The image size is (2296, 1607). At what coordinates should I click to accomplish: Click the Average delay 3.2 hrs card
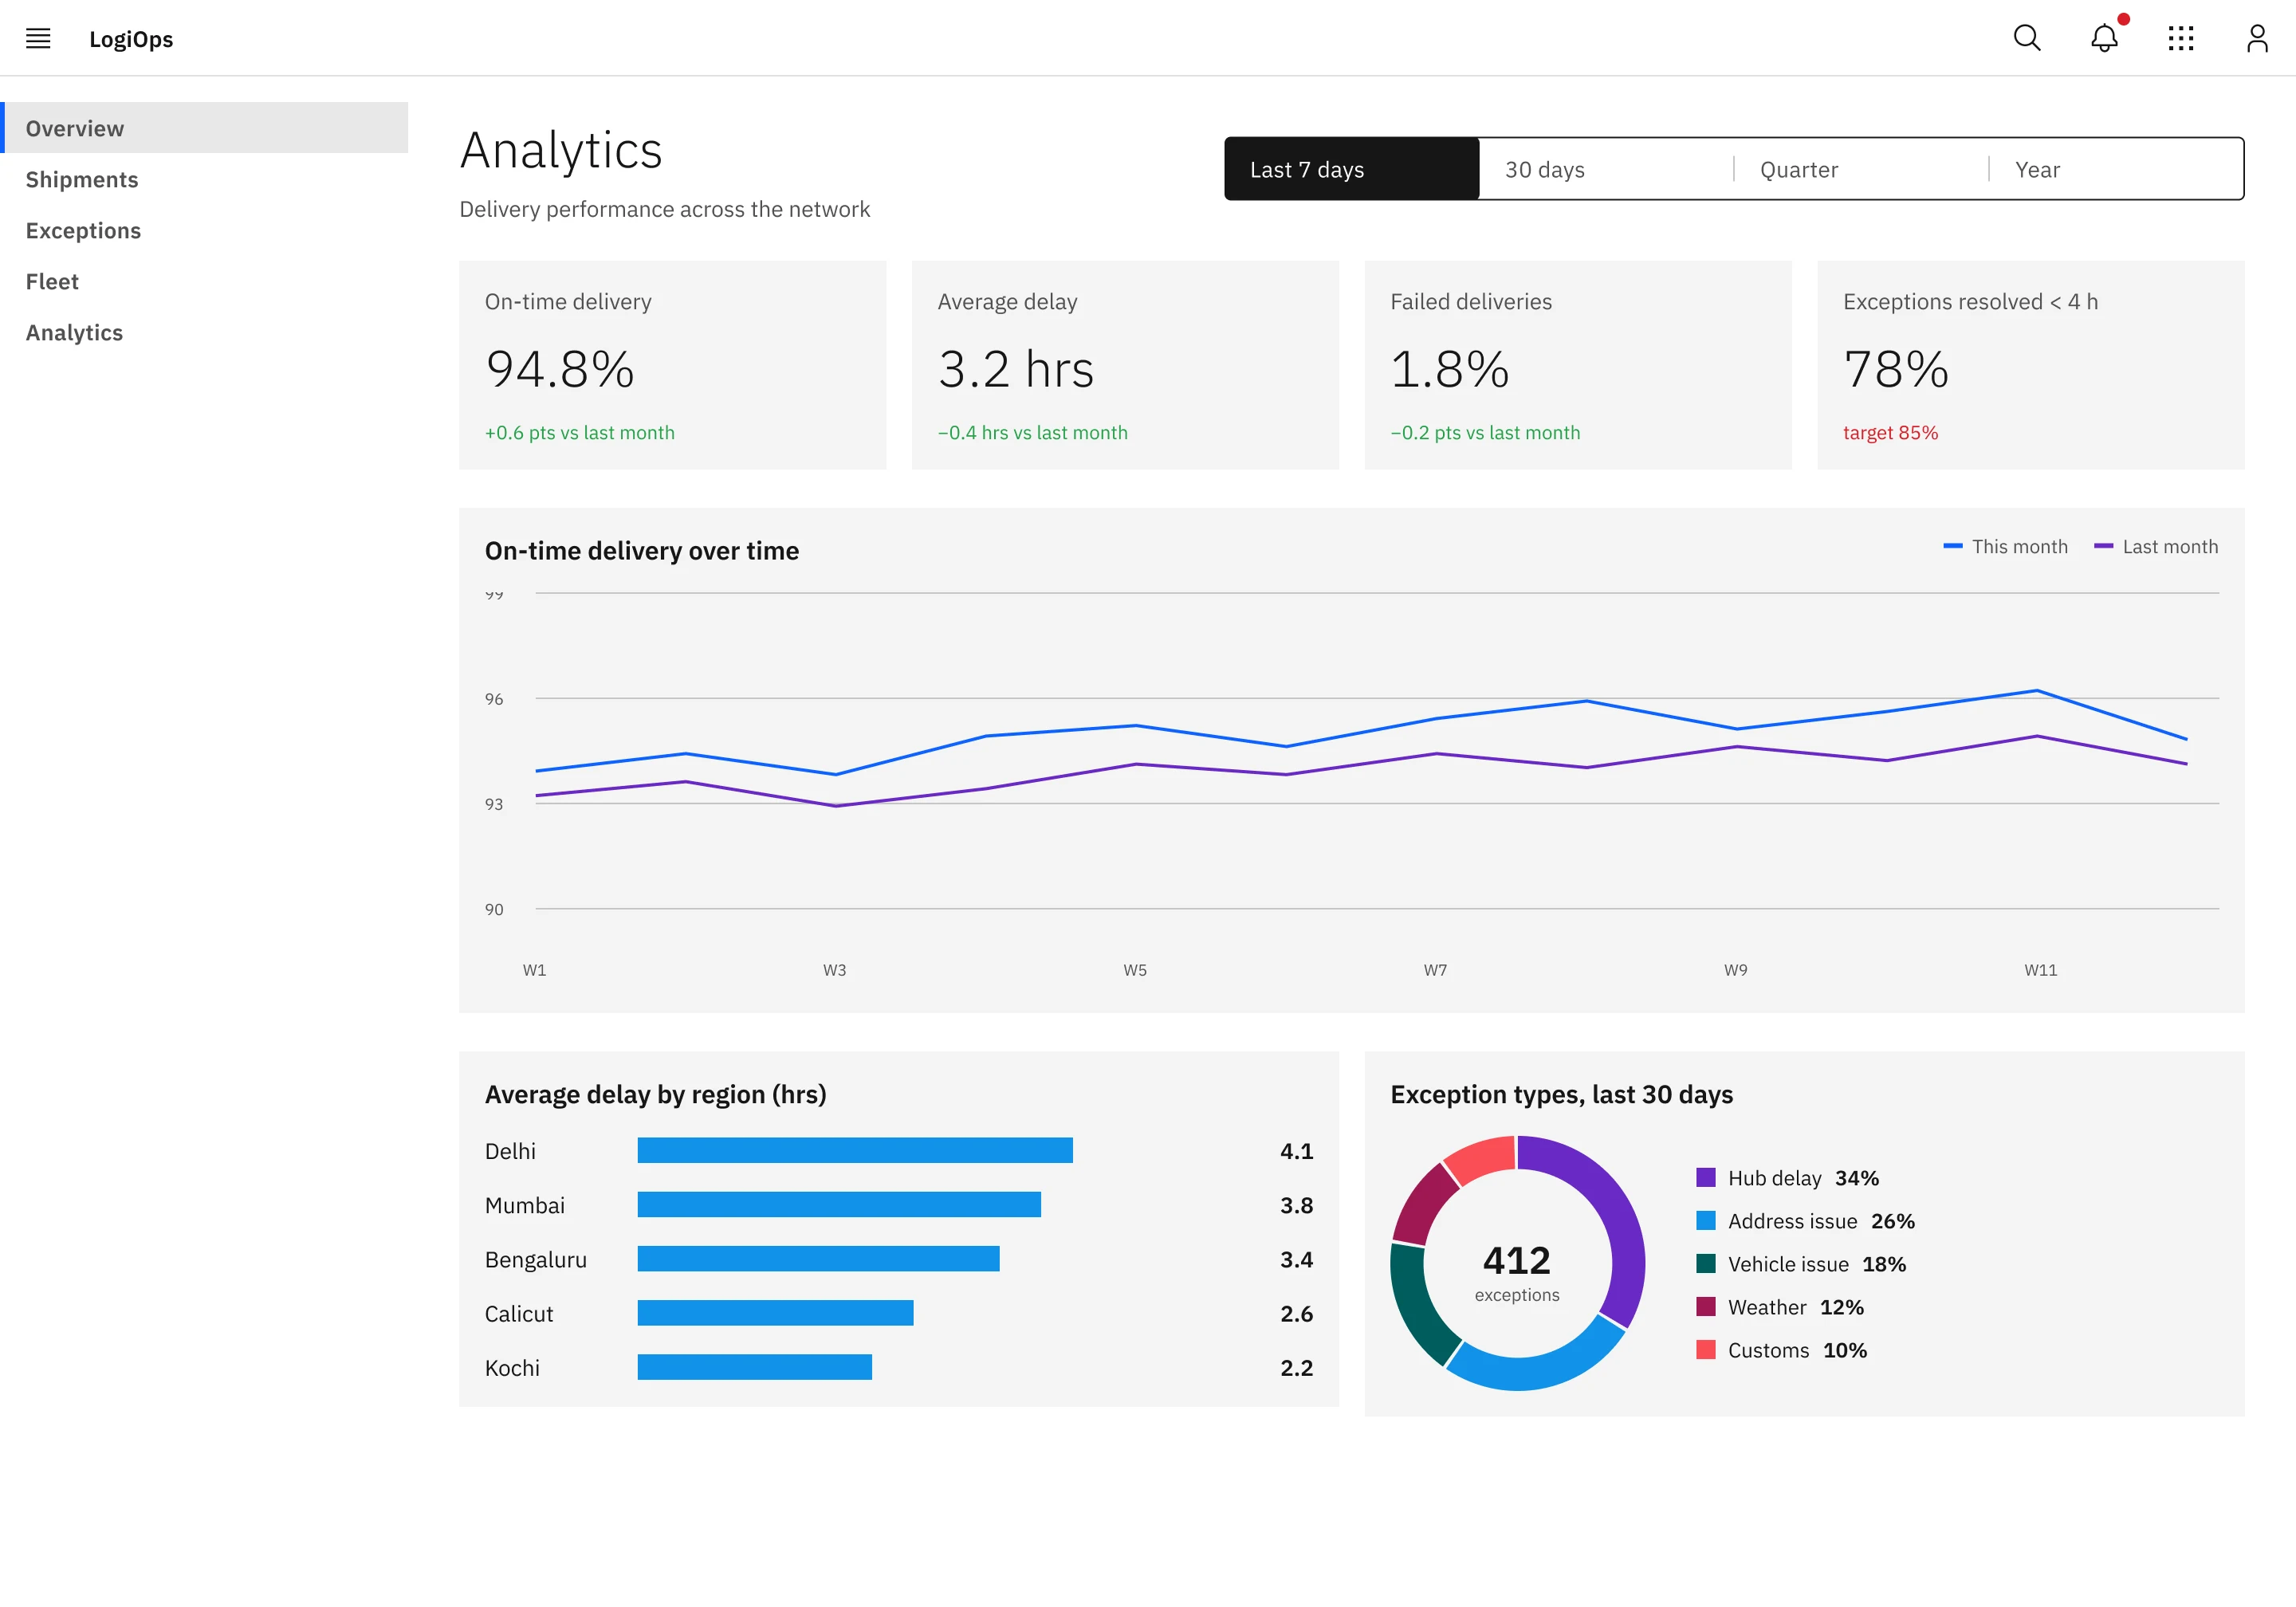coord(1125,365)
